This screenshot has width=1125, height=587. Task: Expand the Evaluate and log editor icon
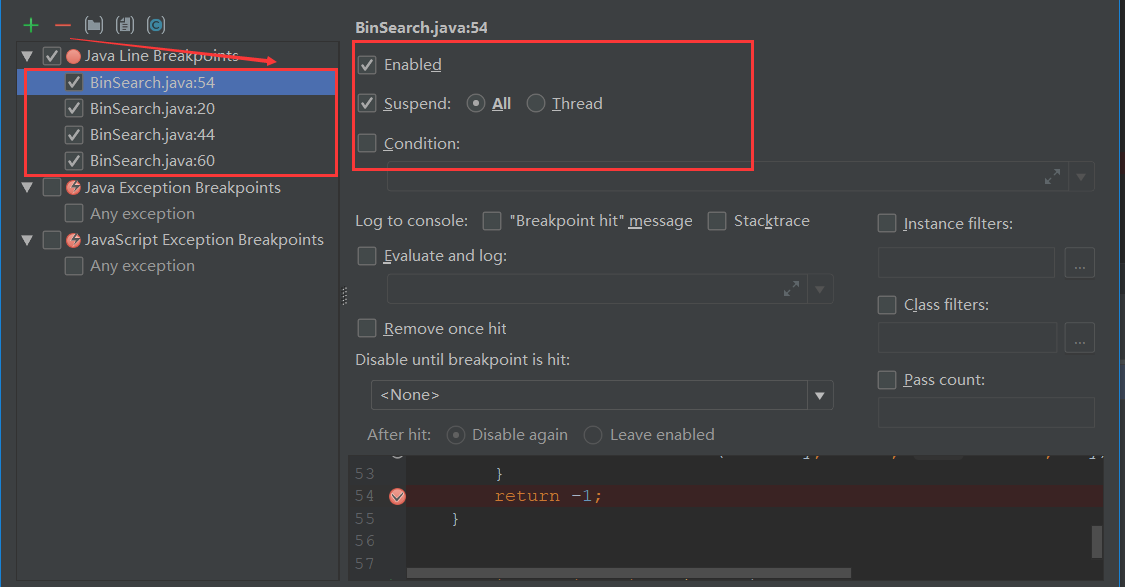pos(791,289)
